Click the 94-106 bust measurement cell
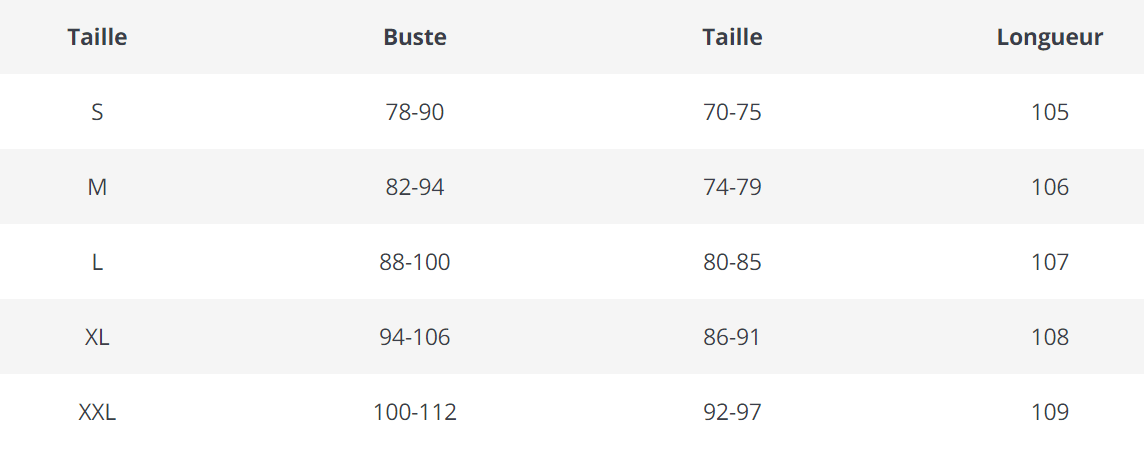The width and height of the screenshot is (1144, 451). (415, 337)
